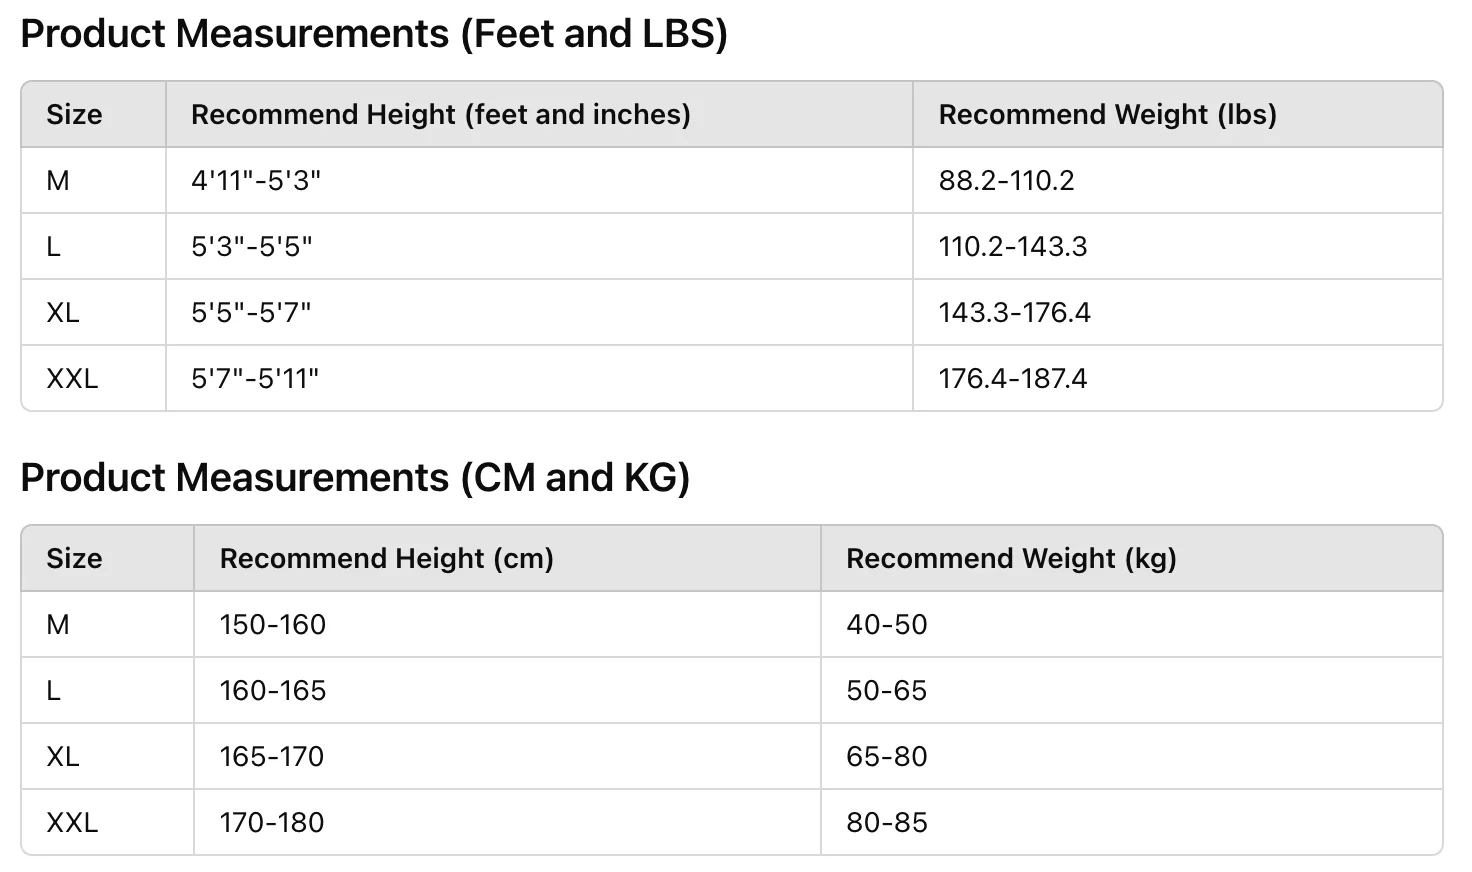This screenshot has width=1472, height=872.
Task: Select the 4'11"-5'3" height cell
Action: pyautogui.click(x=256, y=181)
